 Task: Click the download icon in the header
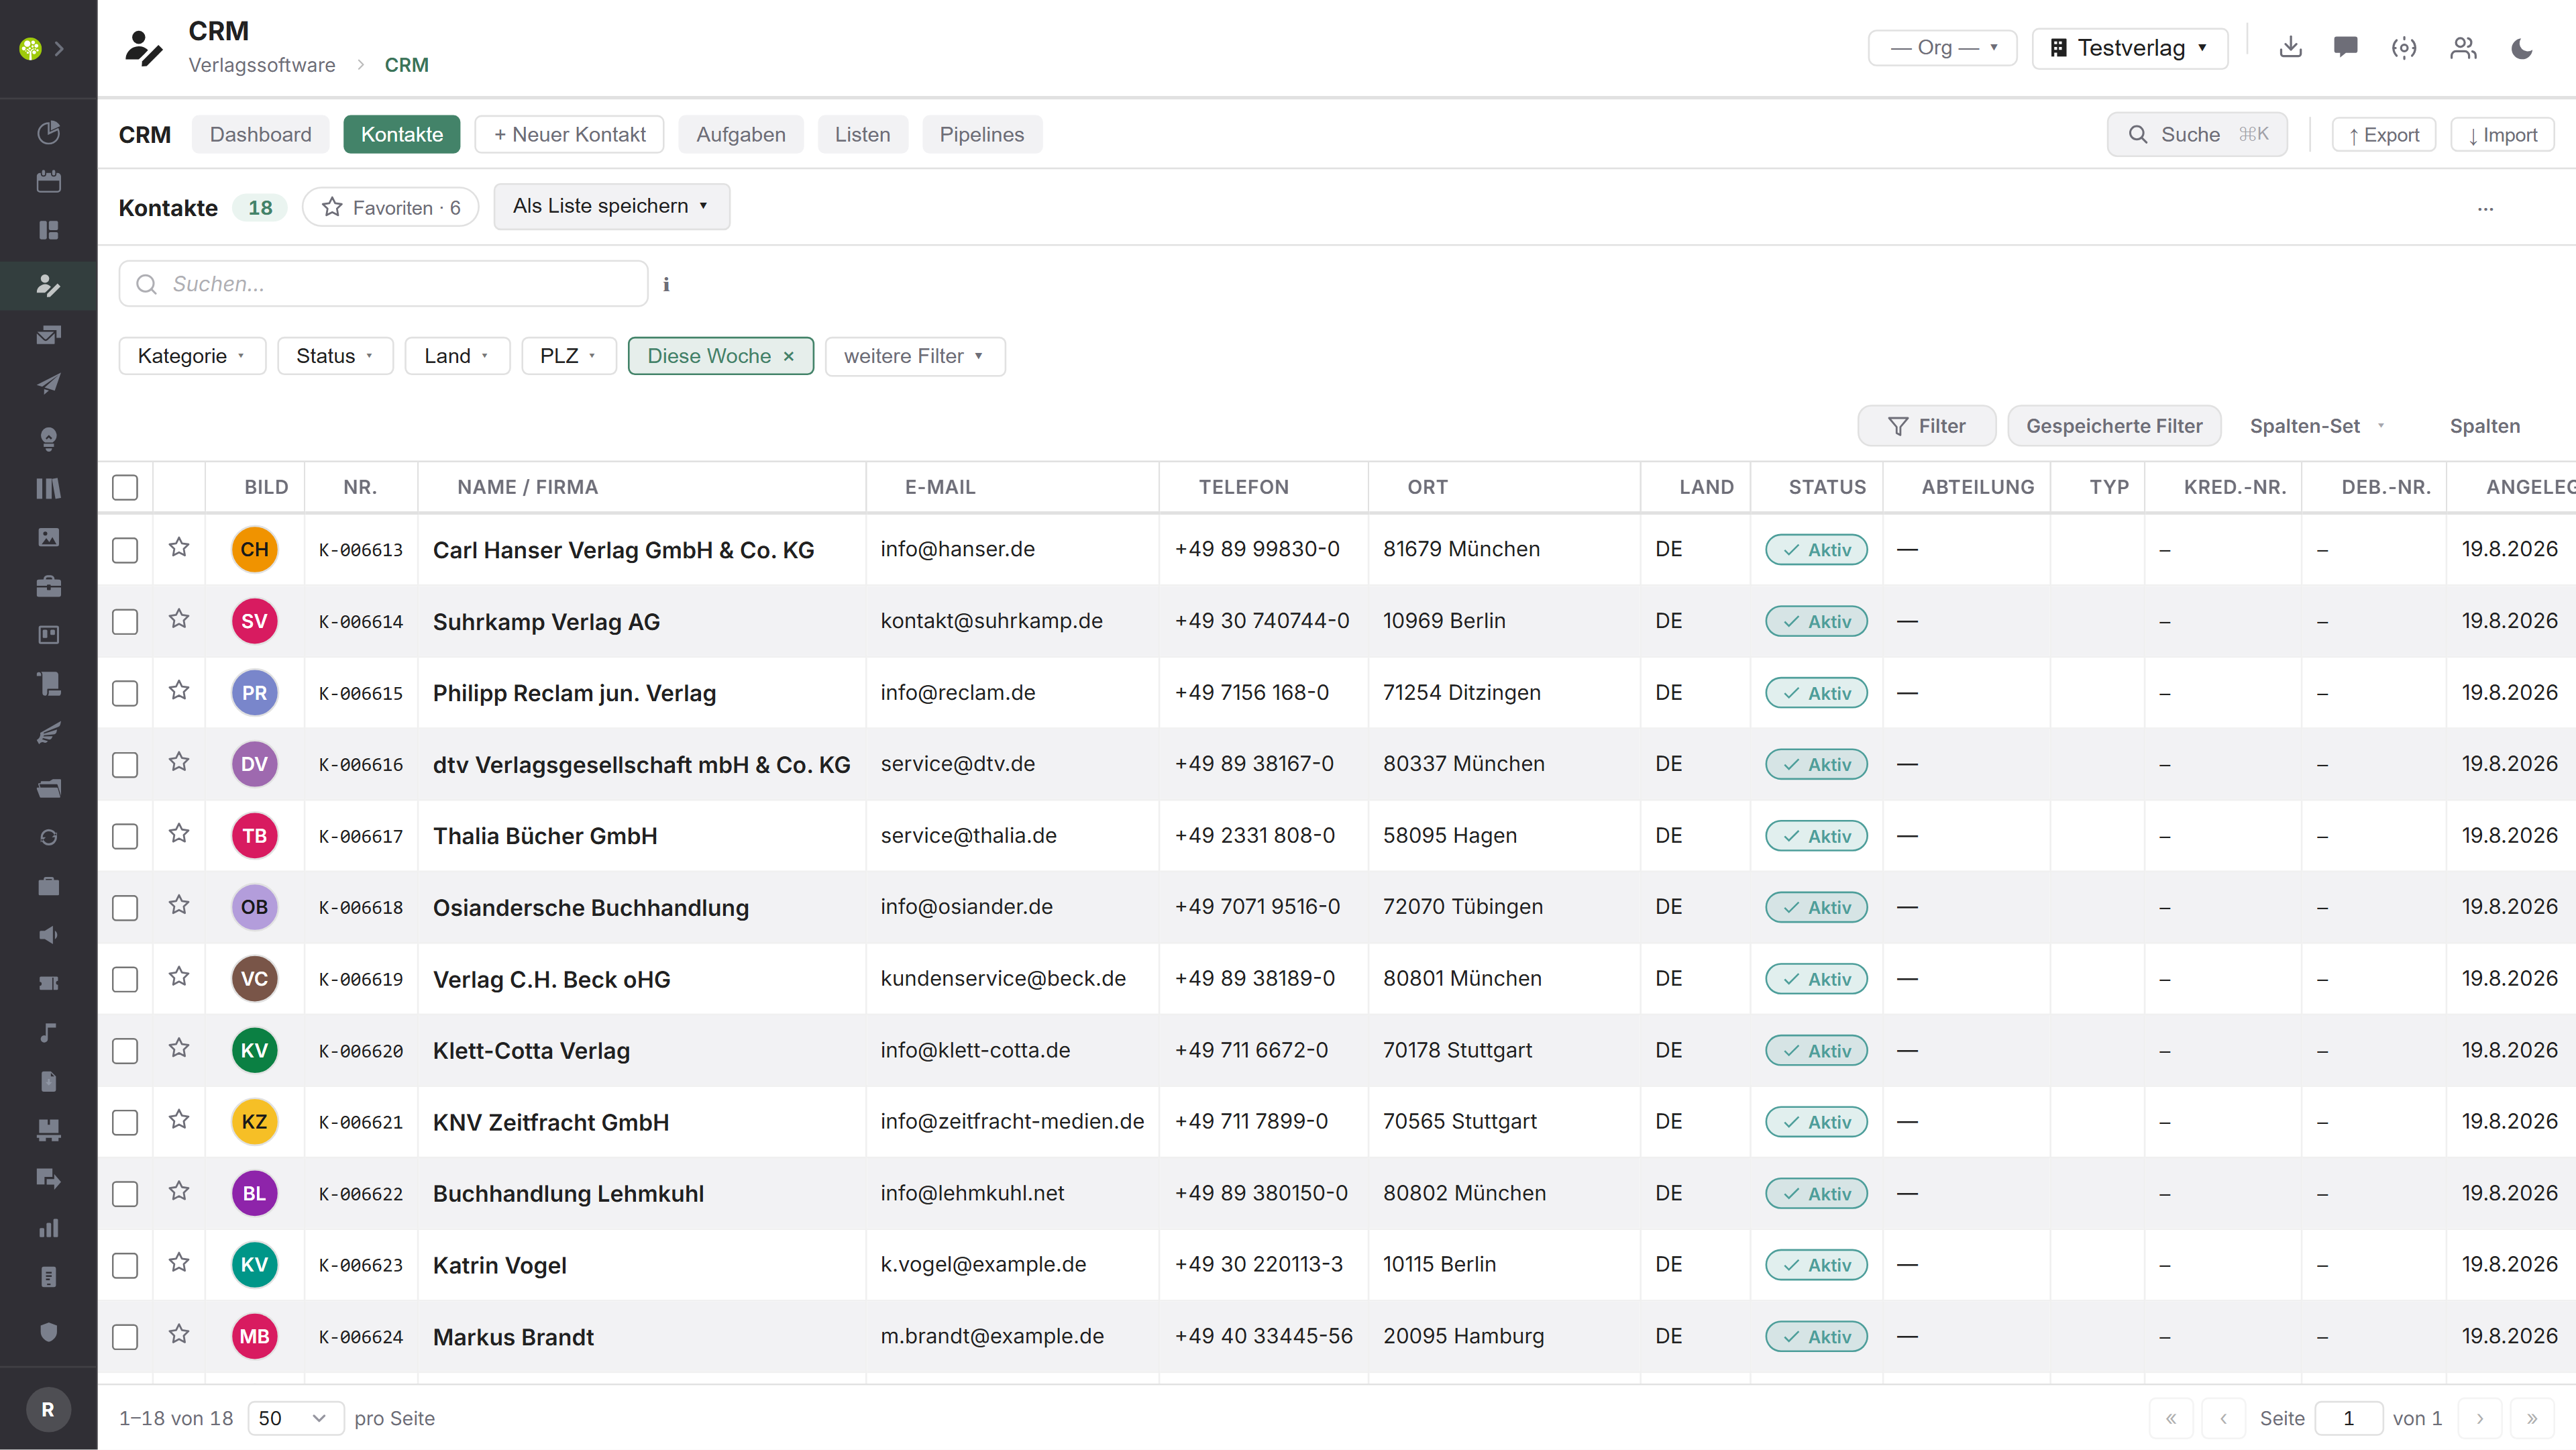pos(2290,47)
